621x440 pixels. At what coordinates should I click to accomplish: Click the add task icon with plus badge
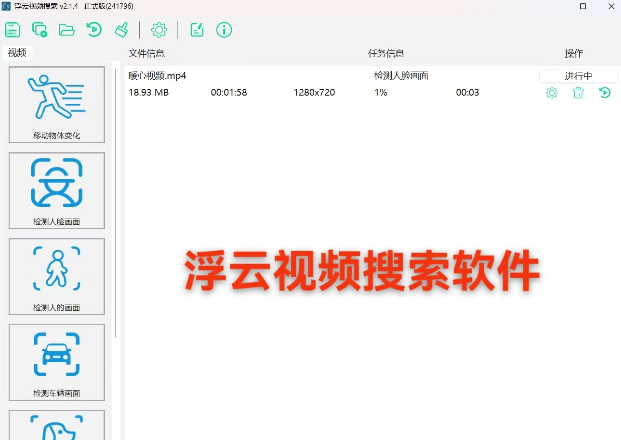click(40, 30)
